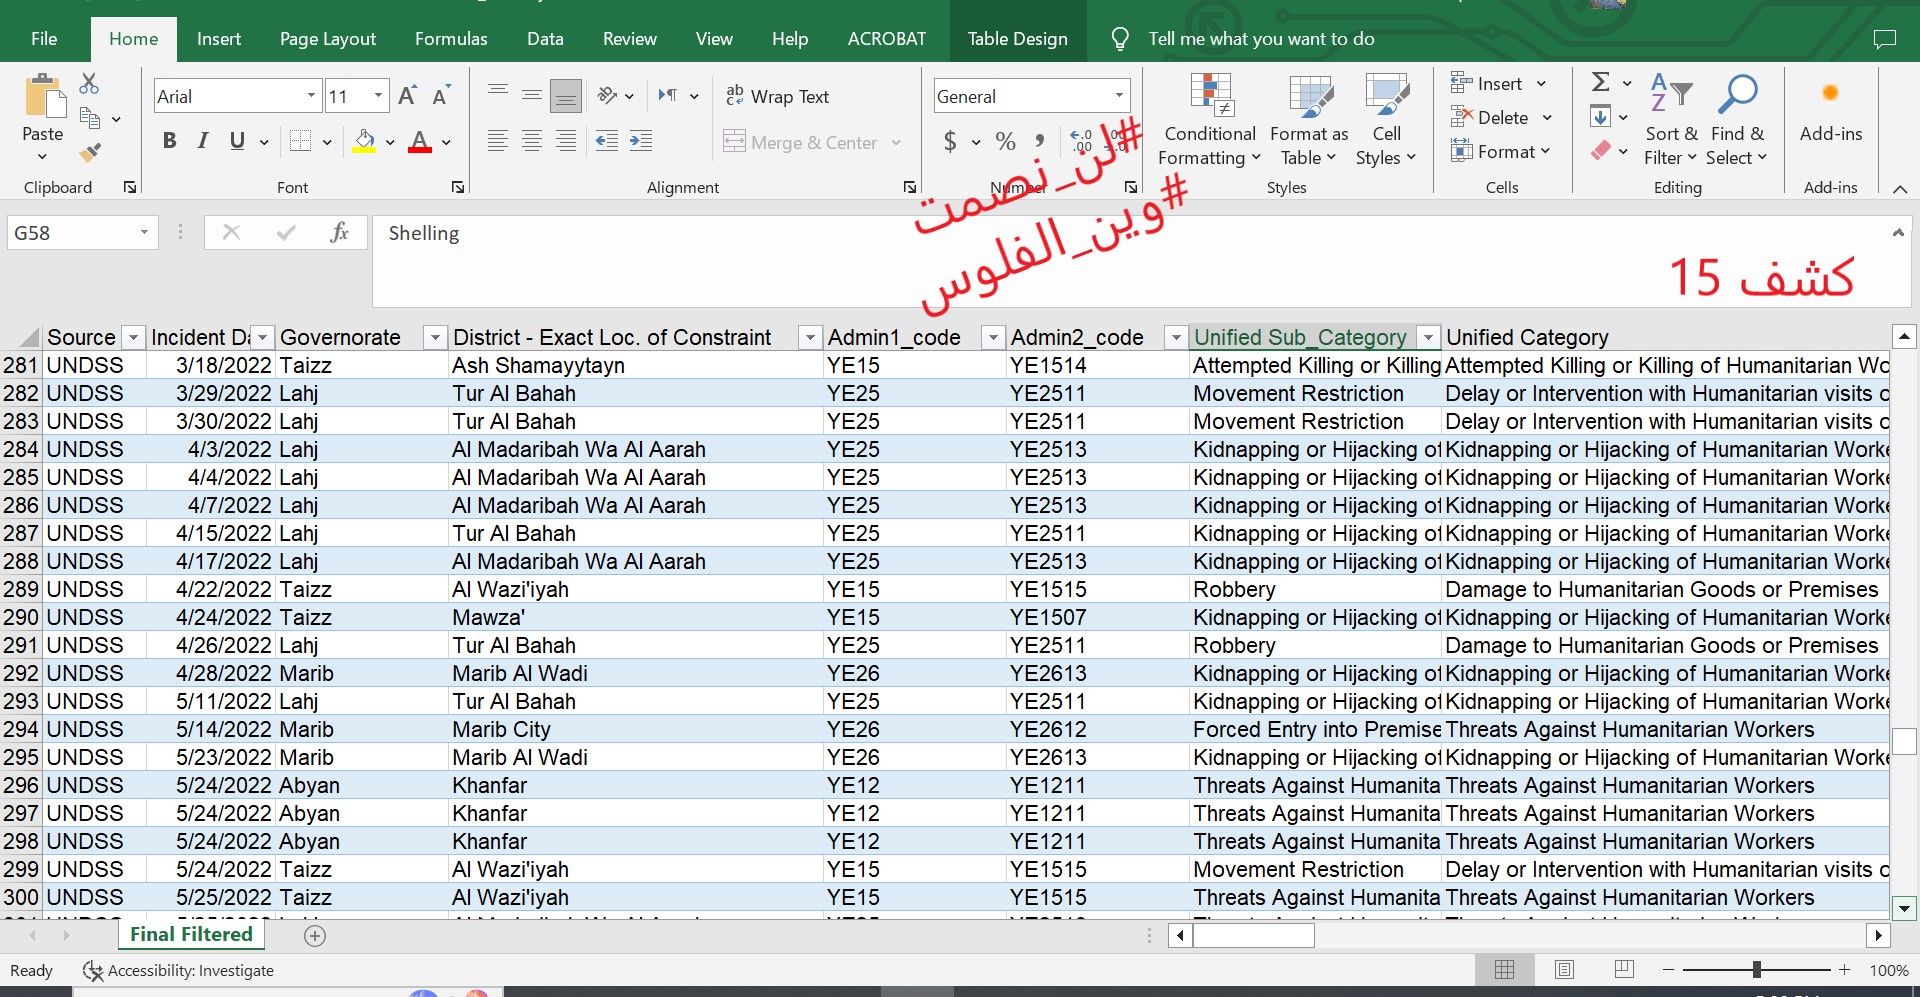
Task: Click the zoom slider handle
Action: [x=1756, y=970]
